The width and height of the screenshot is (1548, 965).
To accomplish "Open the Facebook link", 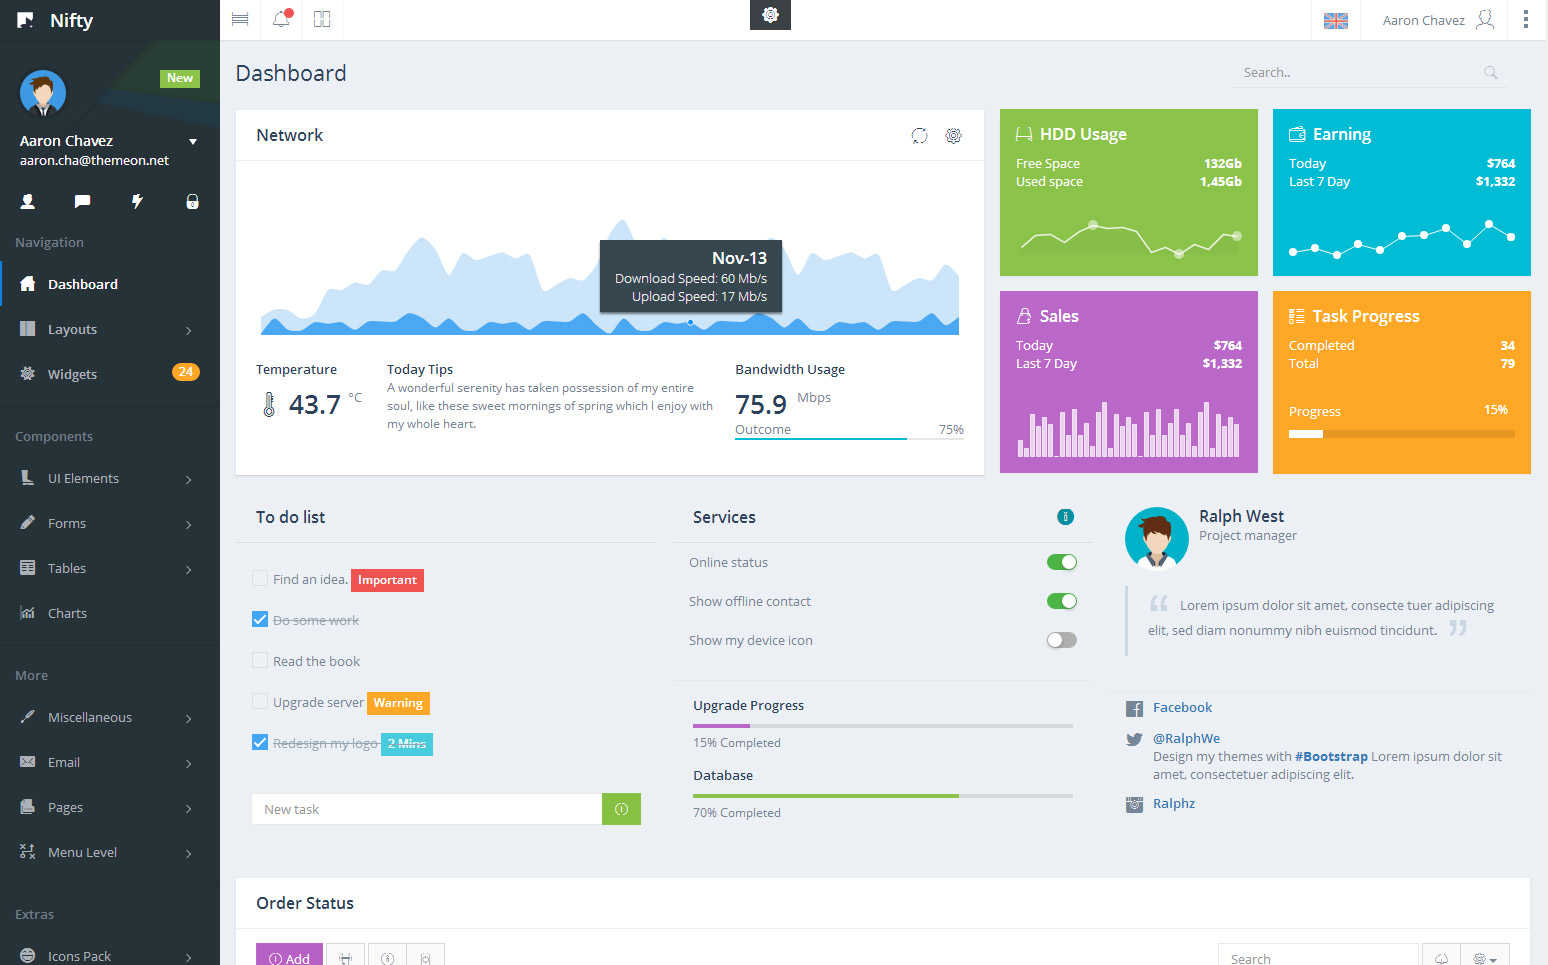I will tap(1182, 707).
